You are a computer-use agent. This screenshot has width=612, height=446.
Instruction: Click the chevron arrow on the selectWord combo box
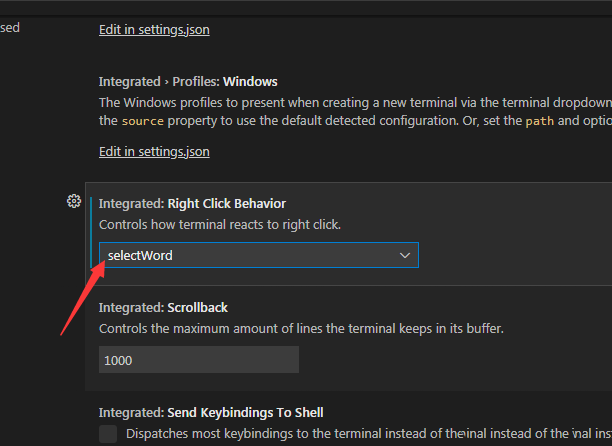[405, 256]
